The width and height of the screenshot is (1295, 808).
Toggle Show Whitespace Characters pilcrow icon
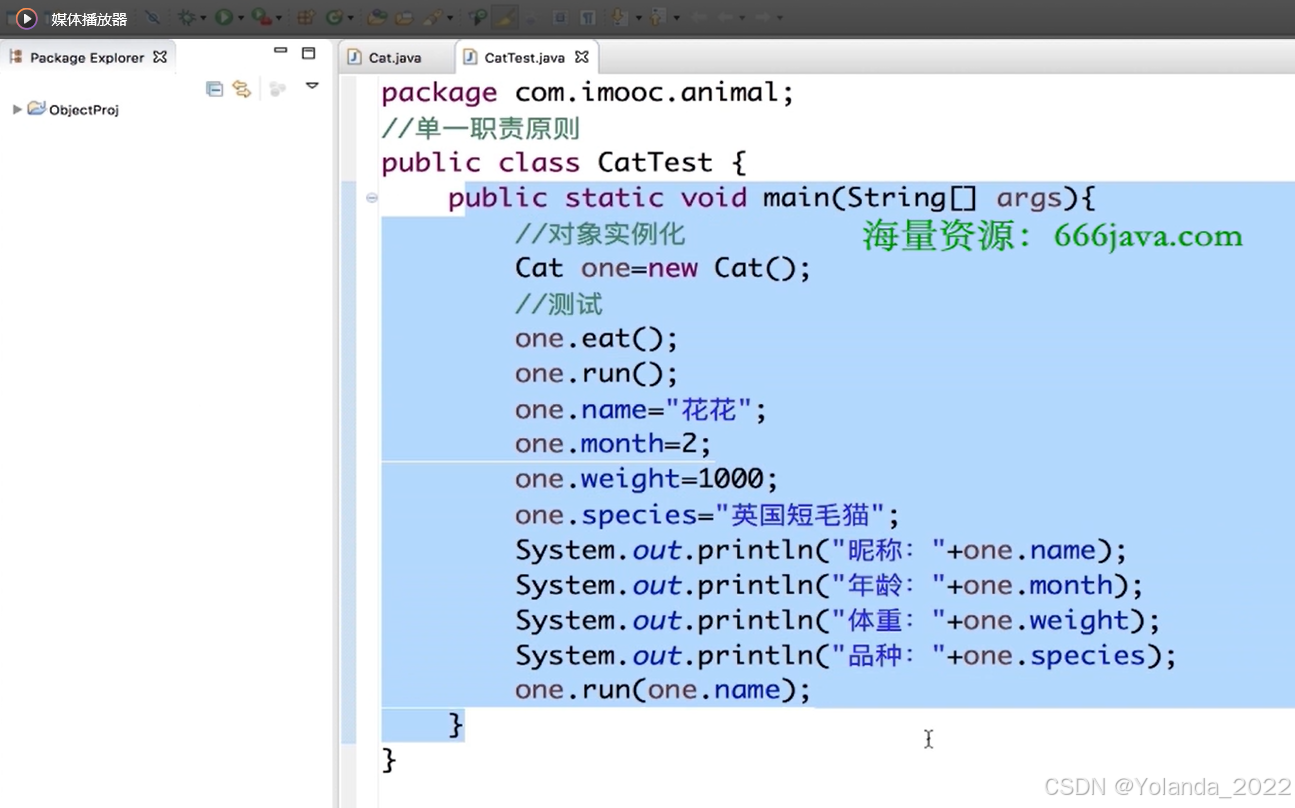[588, 18]
